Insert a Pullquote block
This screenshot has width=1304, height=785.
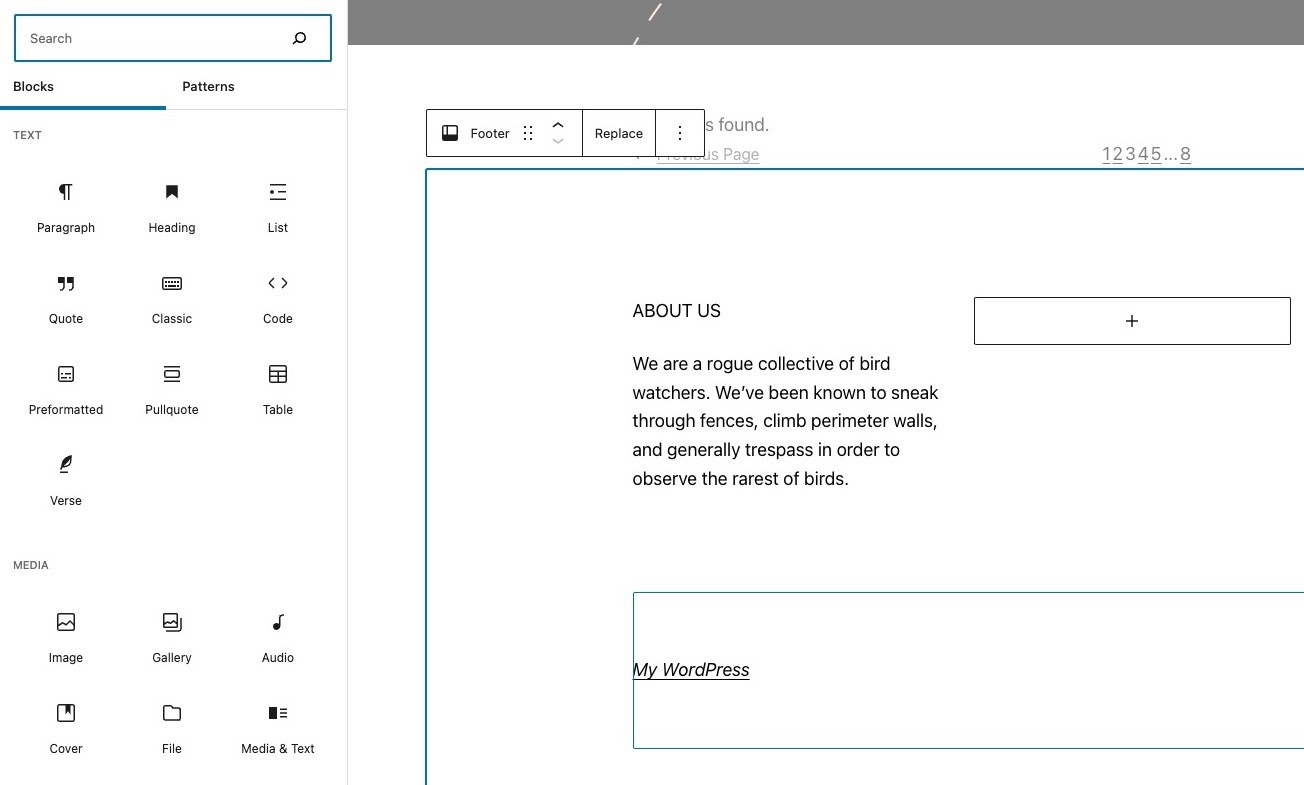tap(172, 390)
